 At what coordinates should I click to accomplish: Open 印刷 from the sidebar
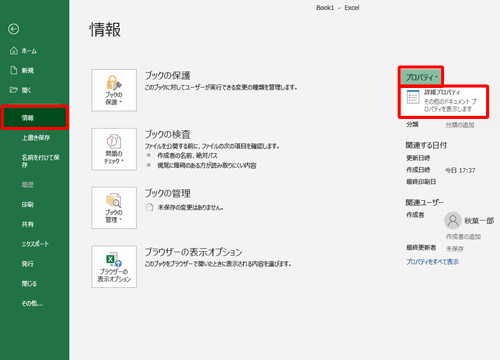[28, 204]
